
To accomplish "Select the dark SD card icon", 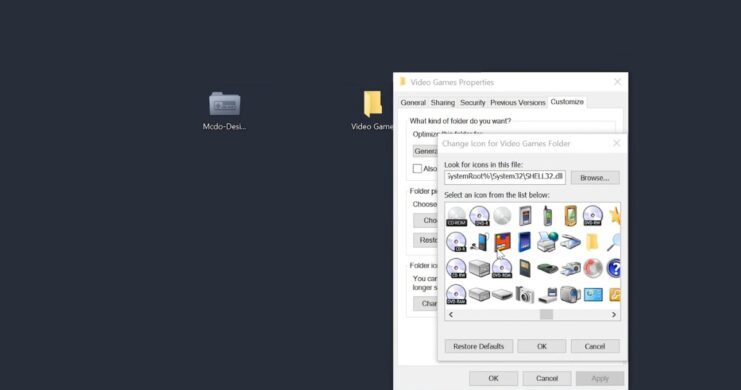I will click(525, 269).
